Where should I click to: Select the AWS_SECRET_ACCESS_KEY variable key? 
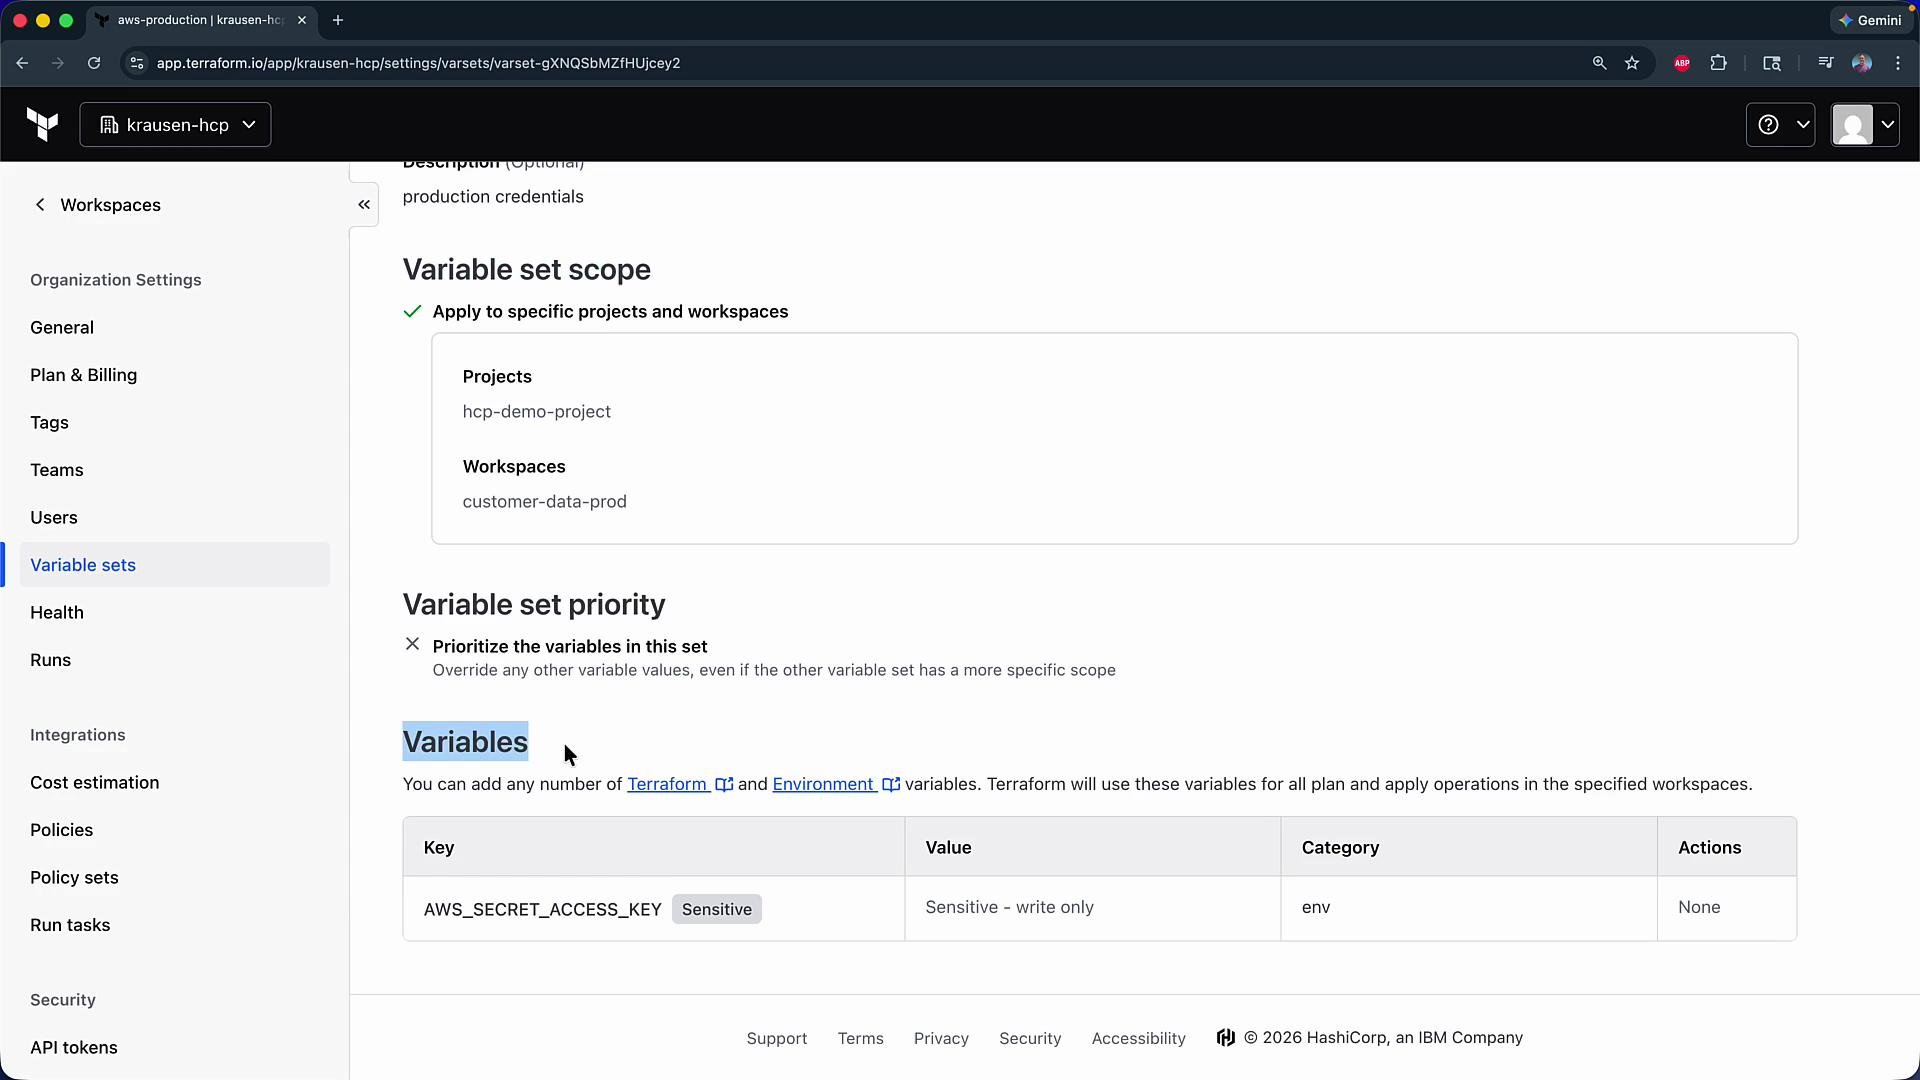point(543,909)
